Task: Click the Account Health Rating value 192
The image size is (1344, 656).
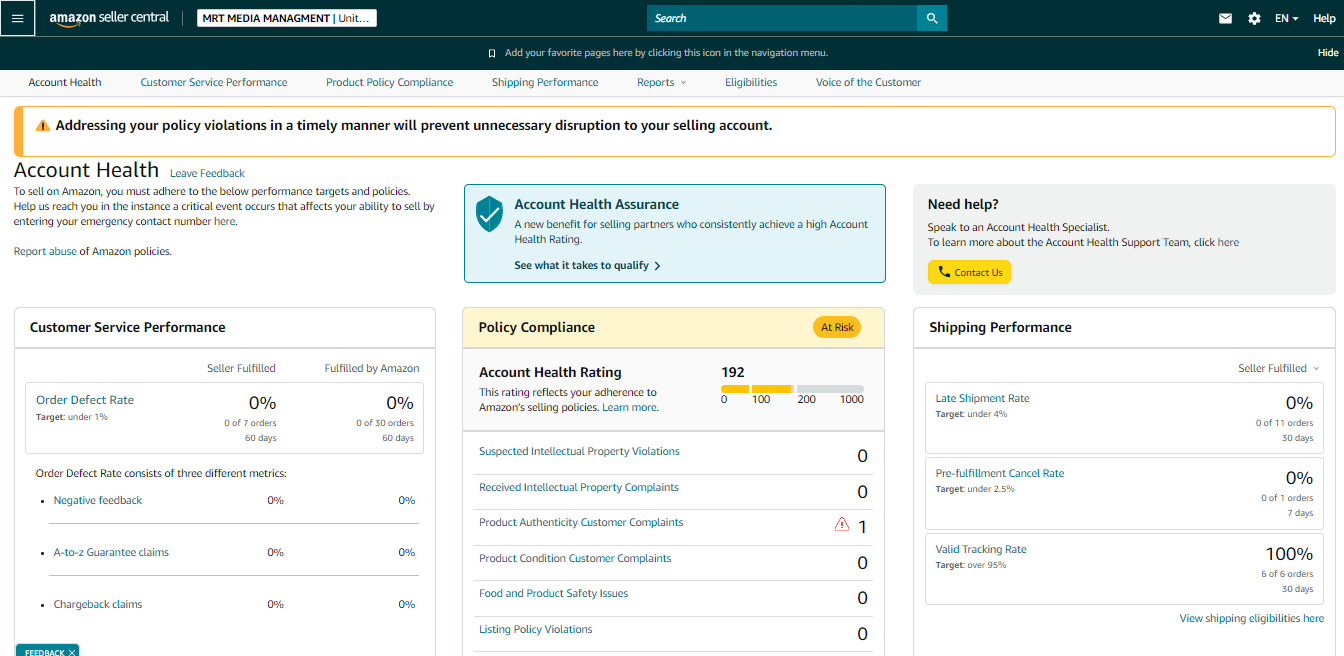Action: pyautogui.click(x=733, y=372)
